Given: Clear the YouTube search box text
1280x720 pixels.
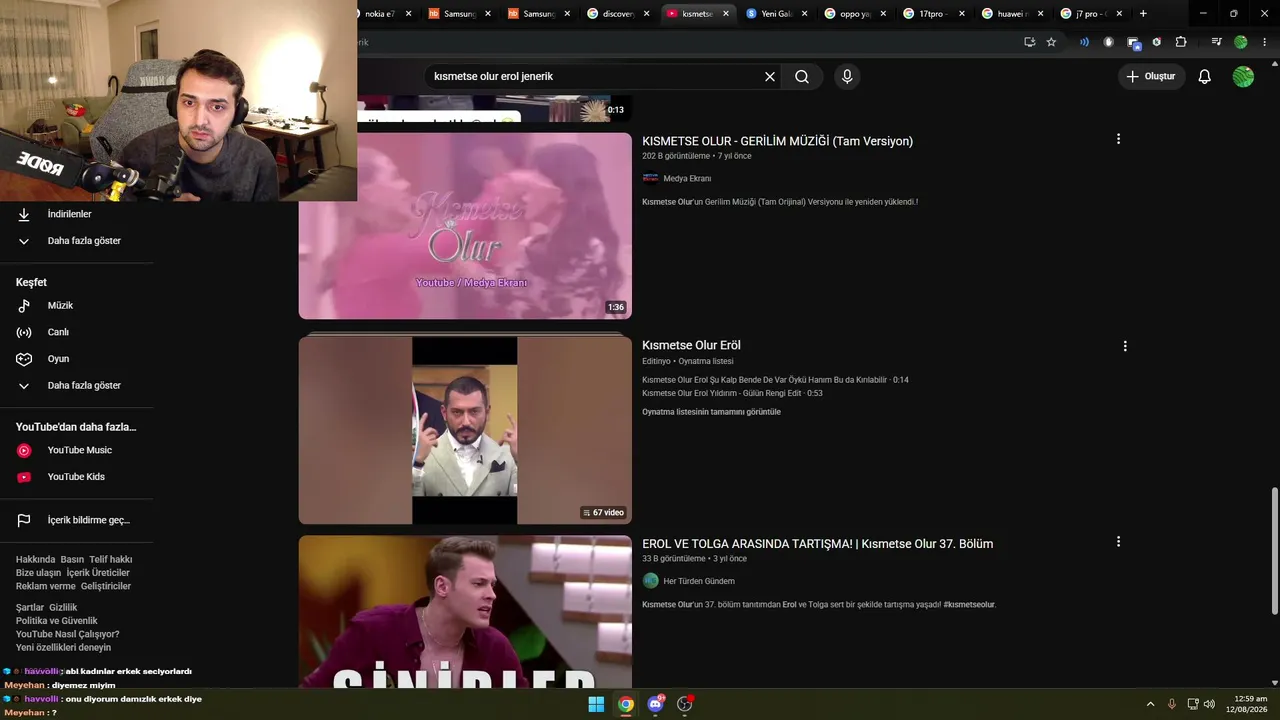Looking at the screenshot, I should 770,77.
